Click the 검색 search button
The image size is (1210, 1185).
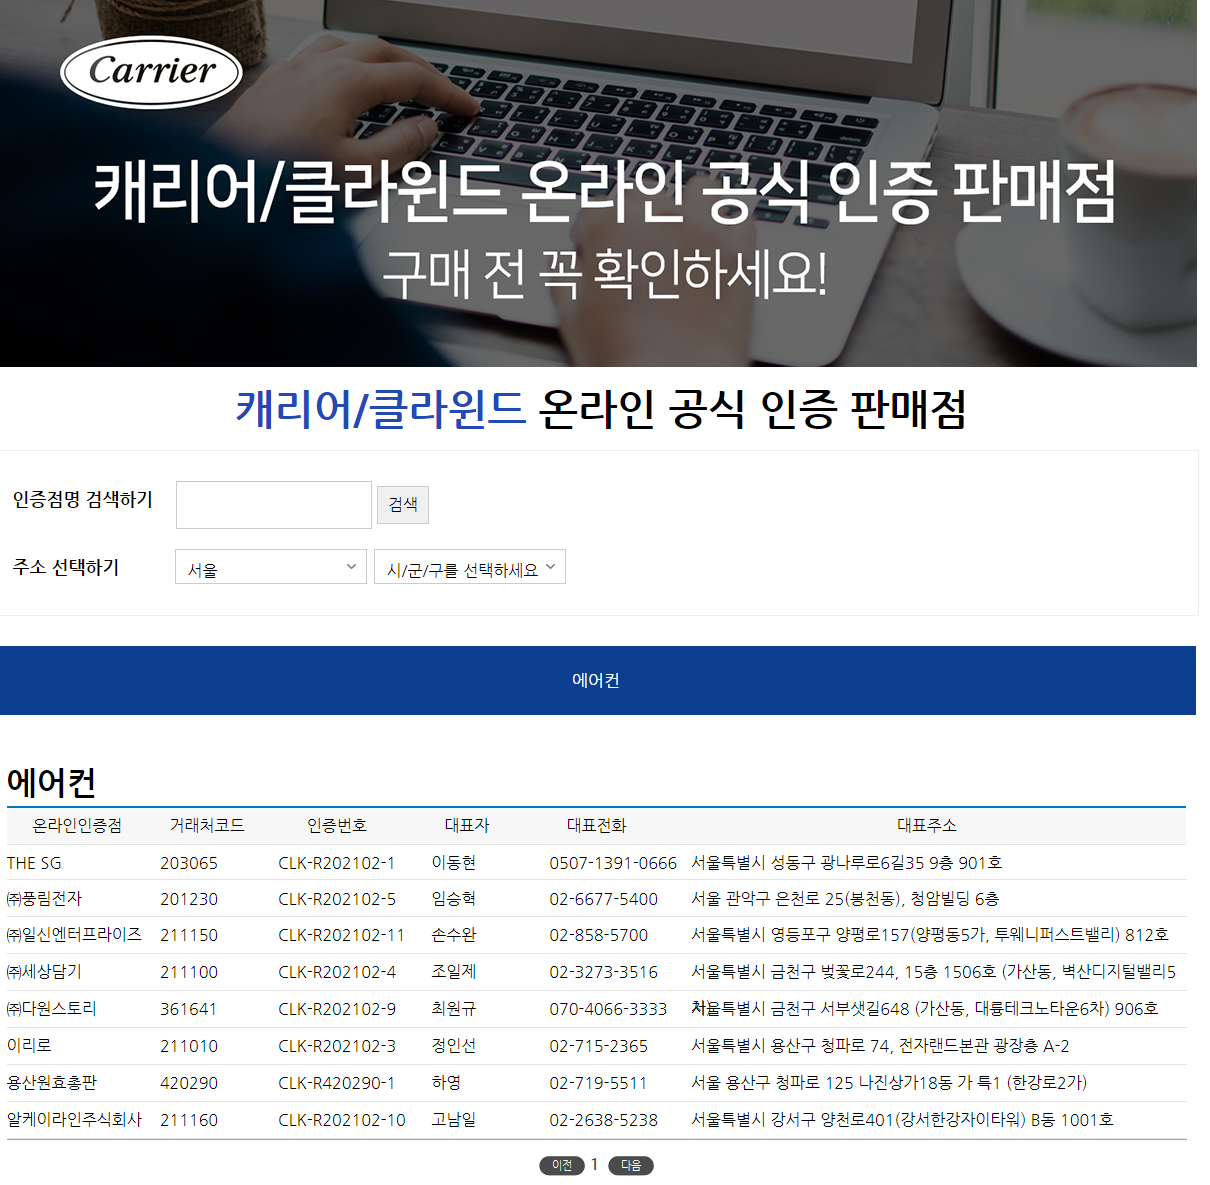(403, 505)
